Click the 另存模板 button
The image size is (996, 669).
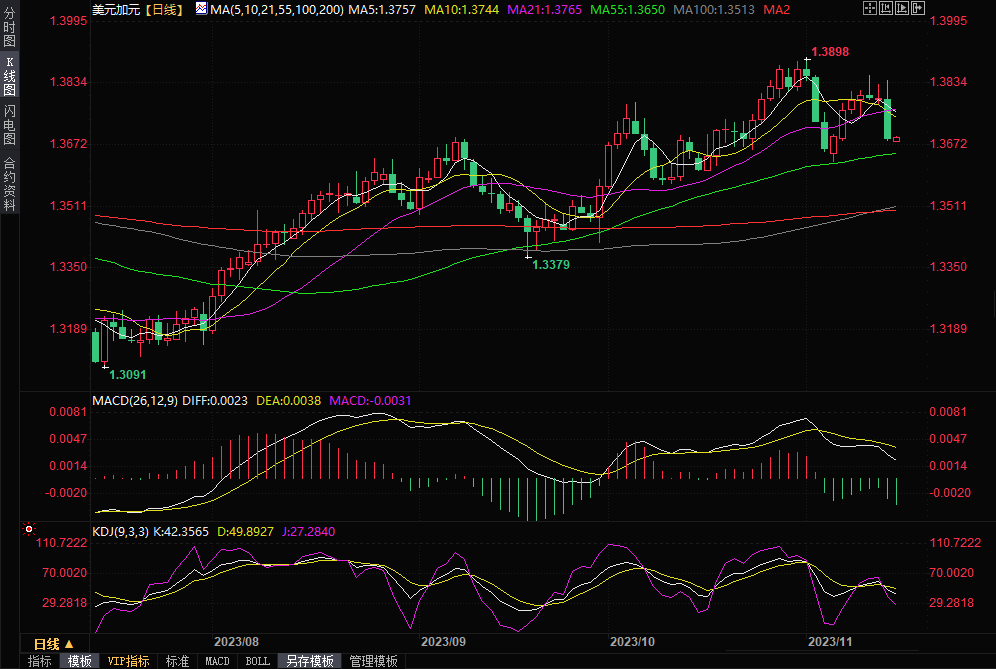[x=309, y=661]
